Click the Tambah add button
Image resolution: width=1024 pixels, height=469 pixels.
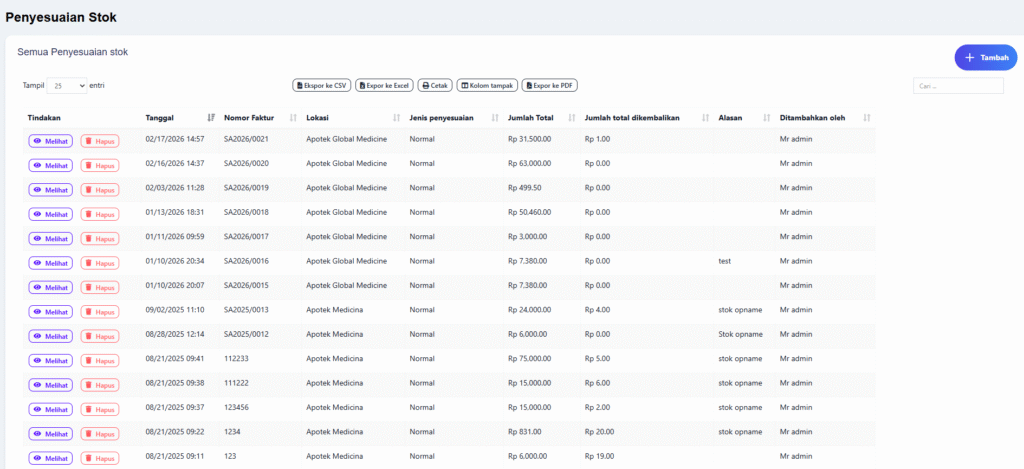985,58
